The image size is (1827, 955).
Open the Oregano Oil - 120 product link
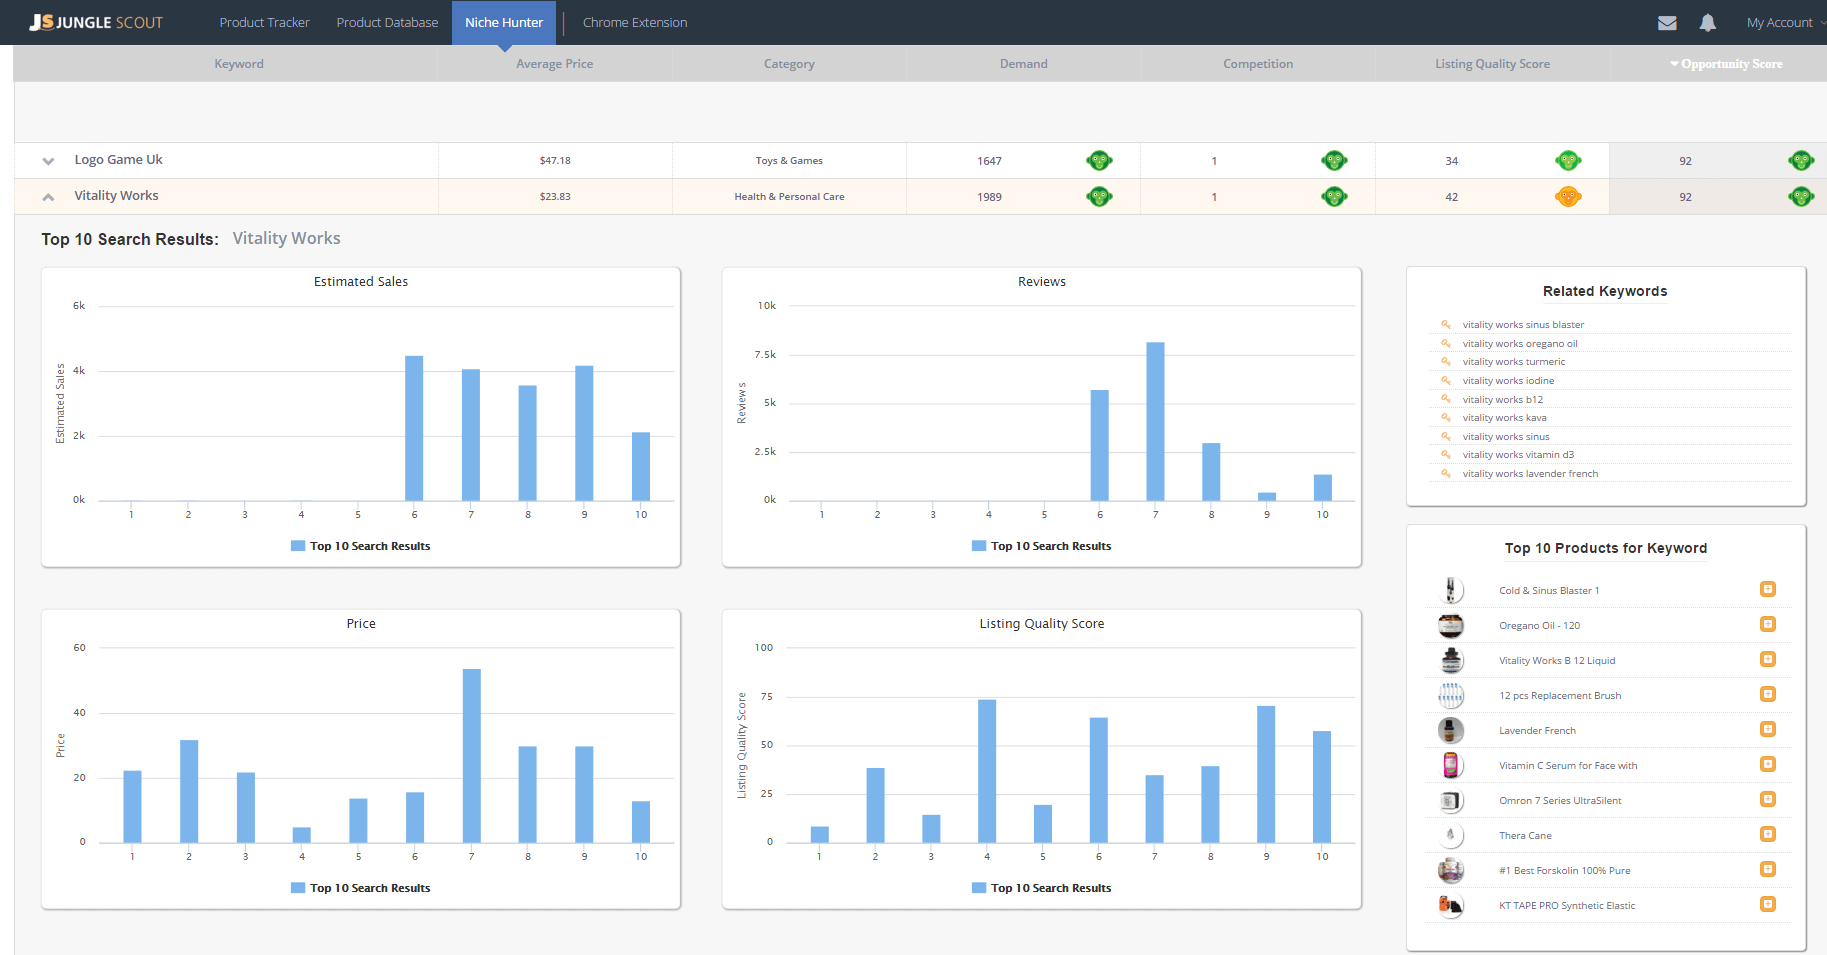[x=1539, y=625]
